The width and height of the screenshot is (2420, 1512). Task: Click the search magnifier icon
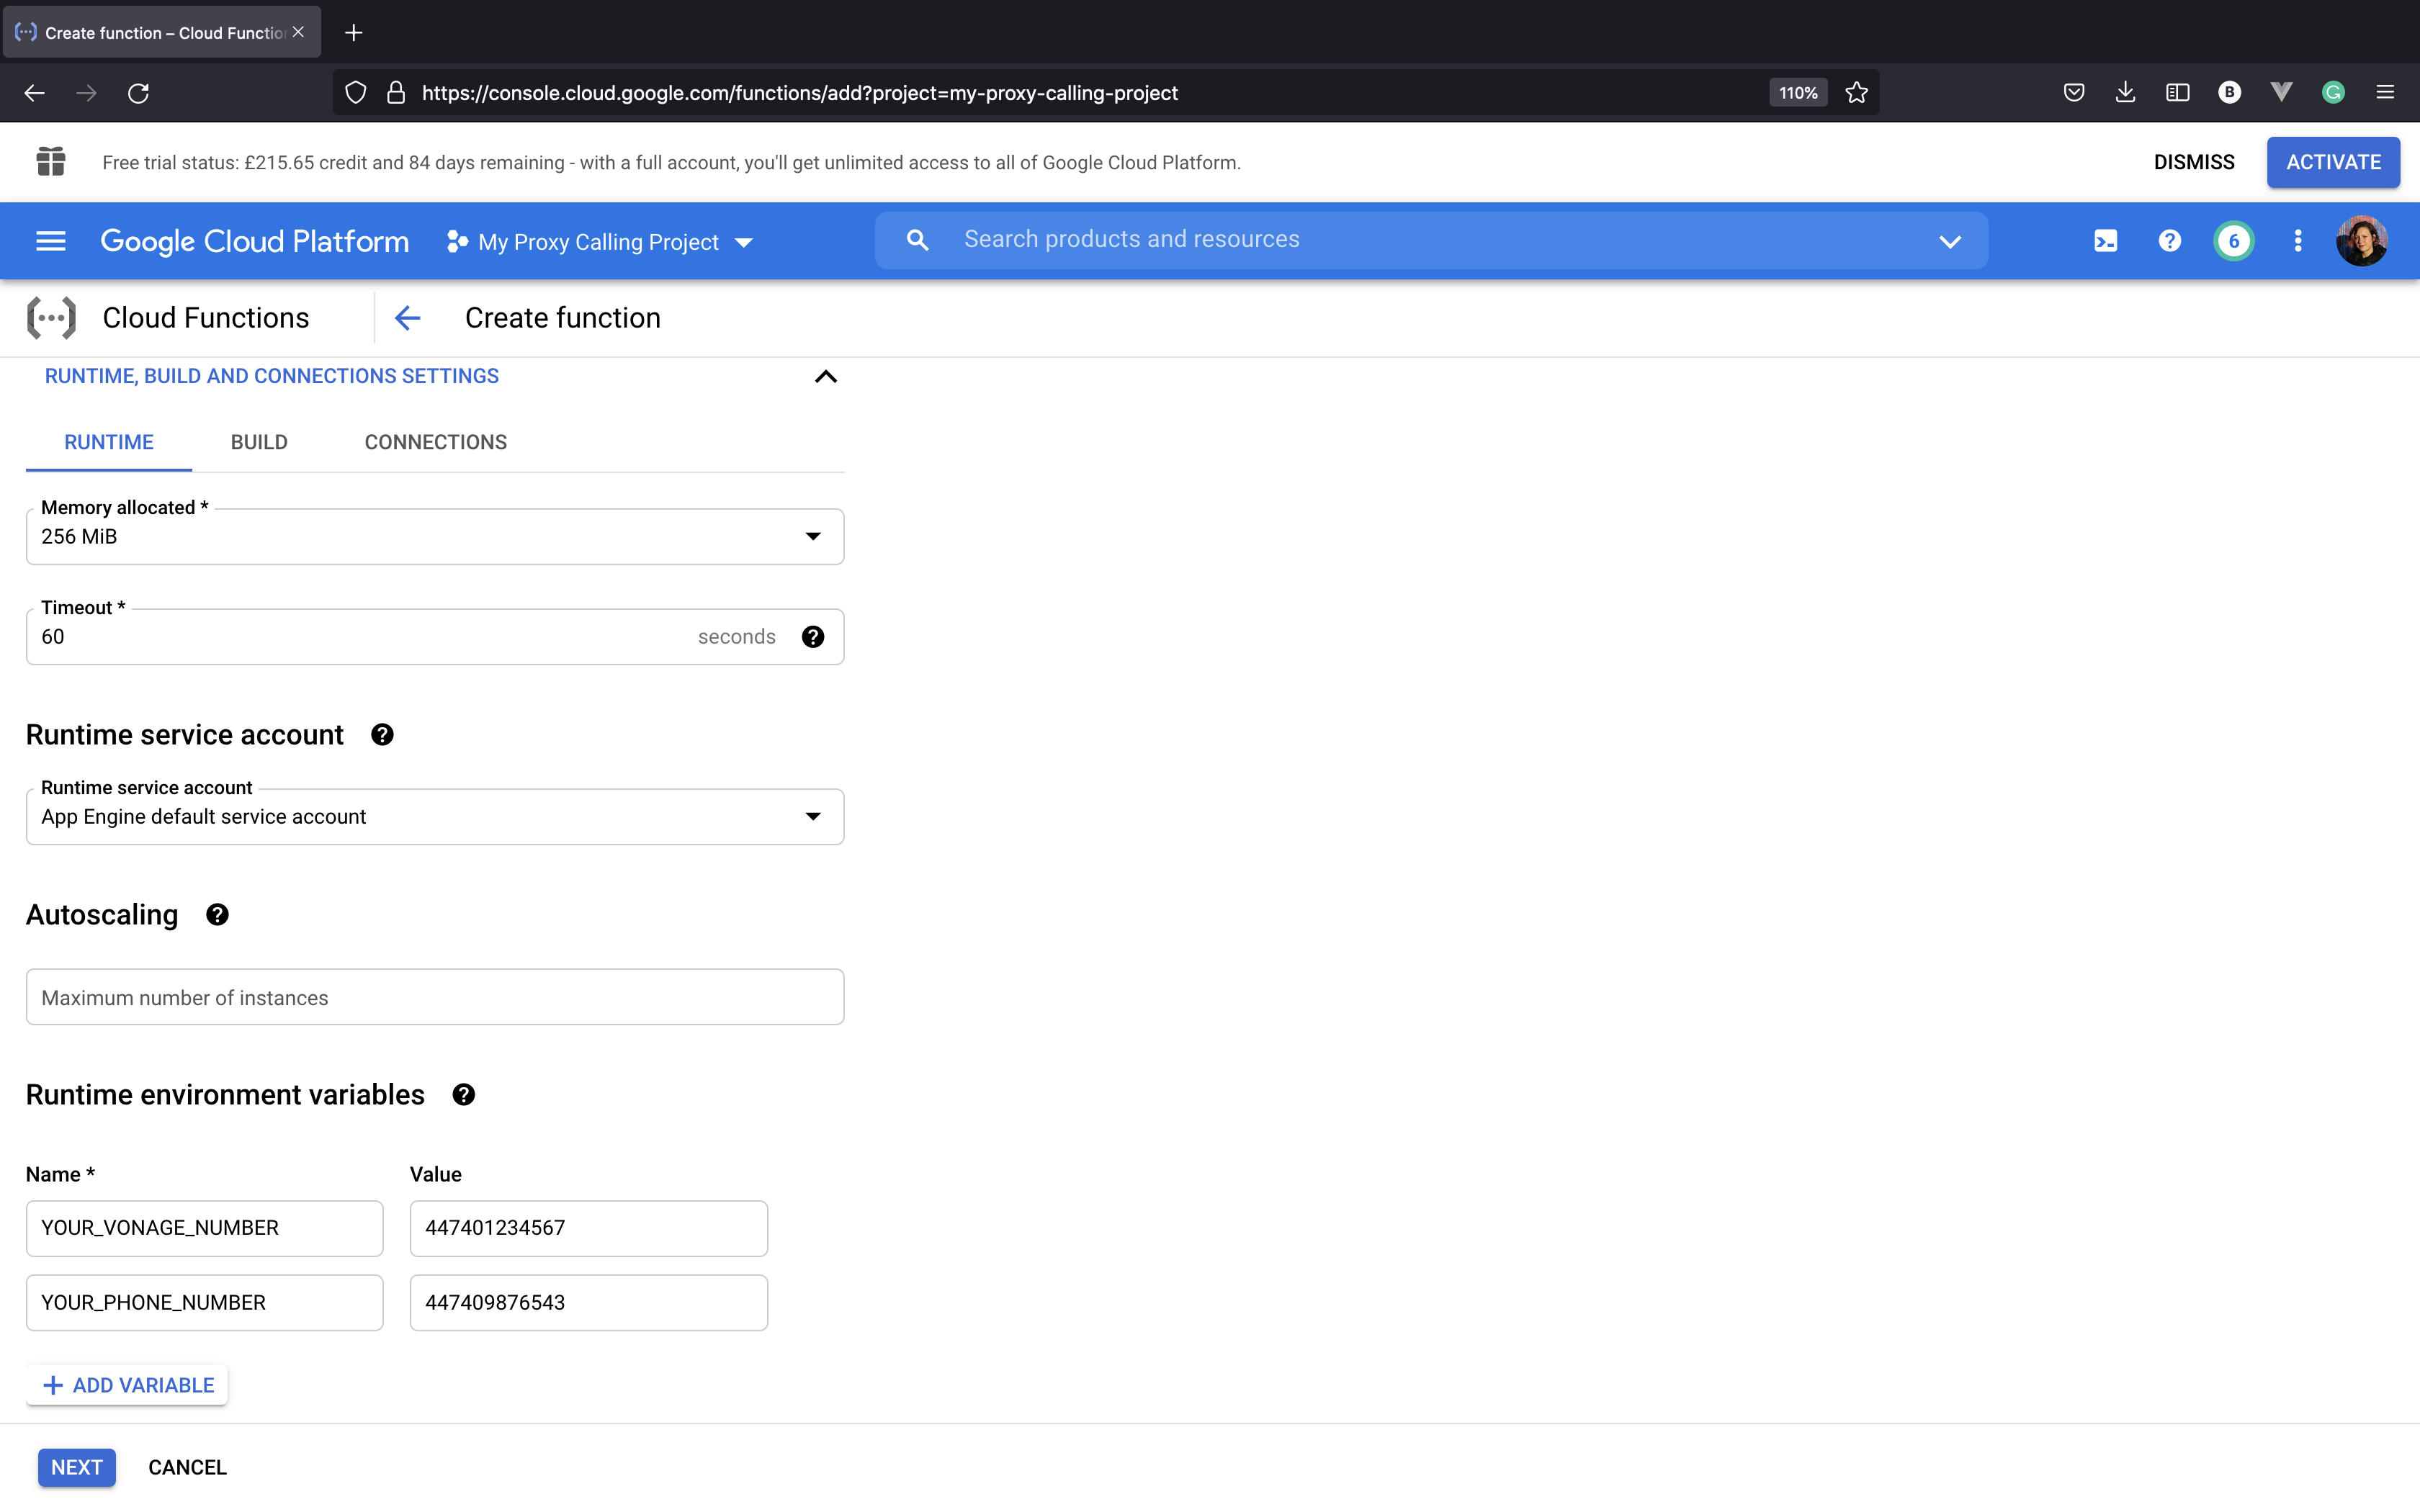[x=917, y=240]
